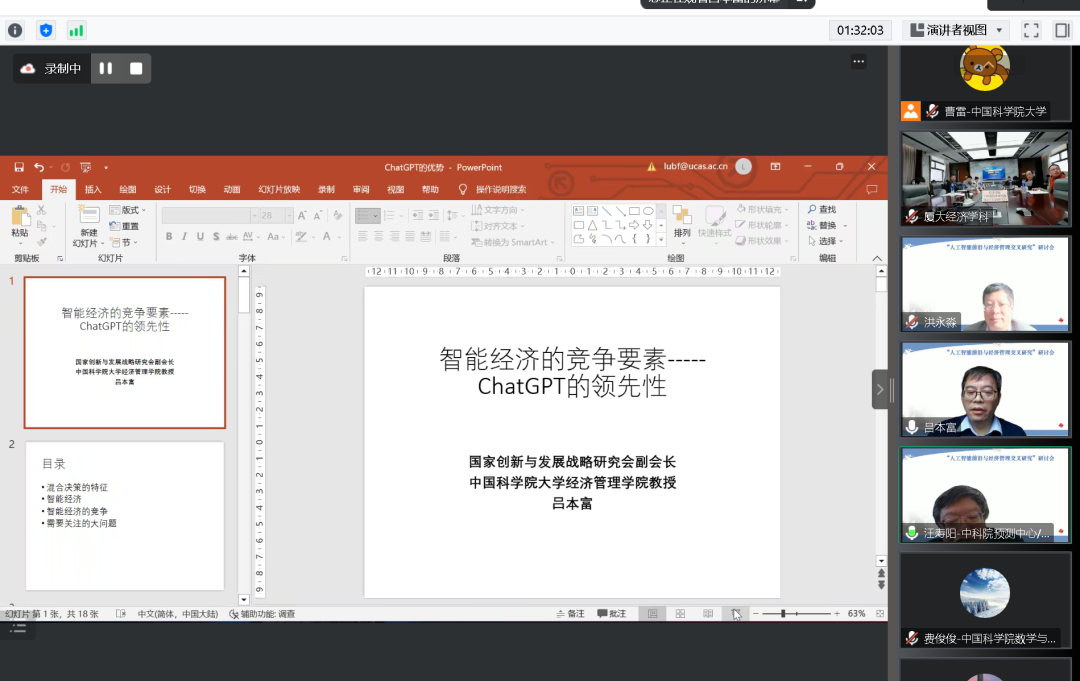The height and width of the screenshot is (681, 1080).
Task: Pause the meeting recording
Action: tap(106, 69)
